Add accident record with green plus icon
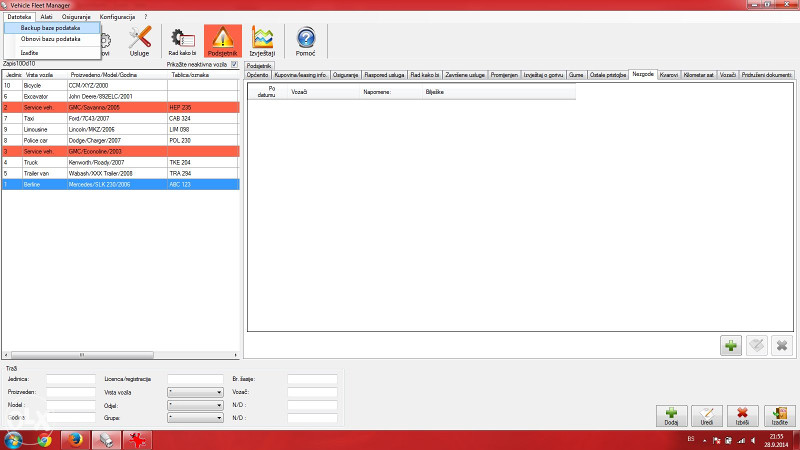Viewport: 800px width, 450px height. point(731,345)
